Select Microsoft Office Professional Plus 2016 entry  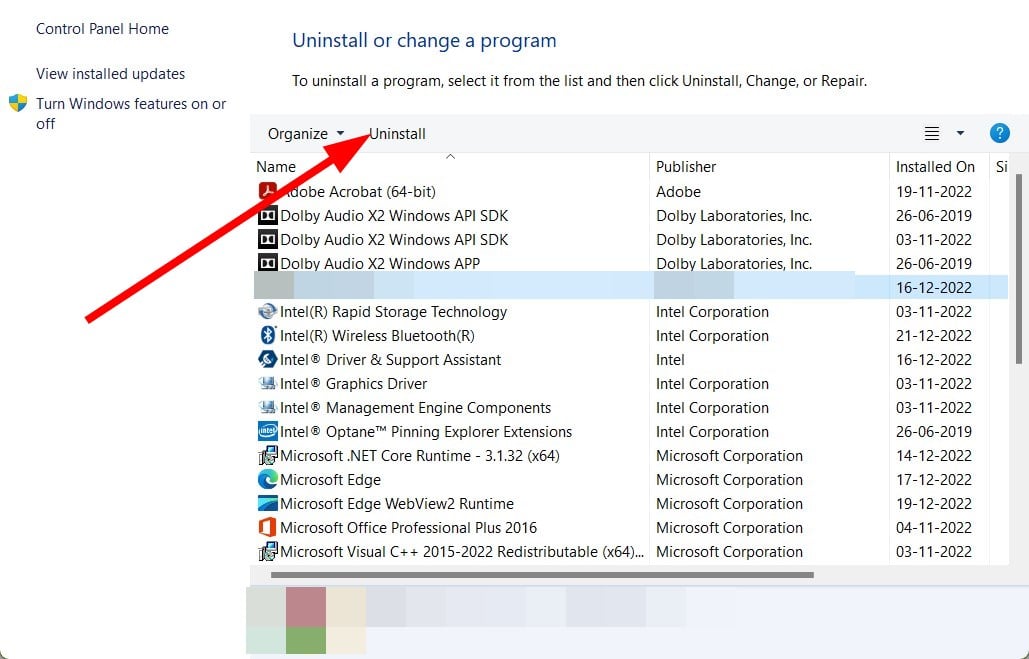pyautogui.click(x=408, y=528)
